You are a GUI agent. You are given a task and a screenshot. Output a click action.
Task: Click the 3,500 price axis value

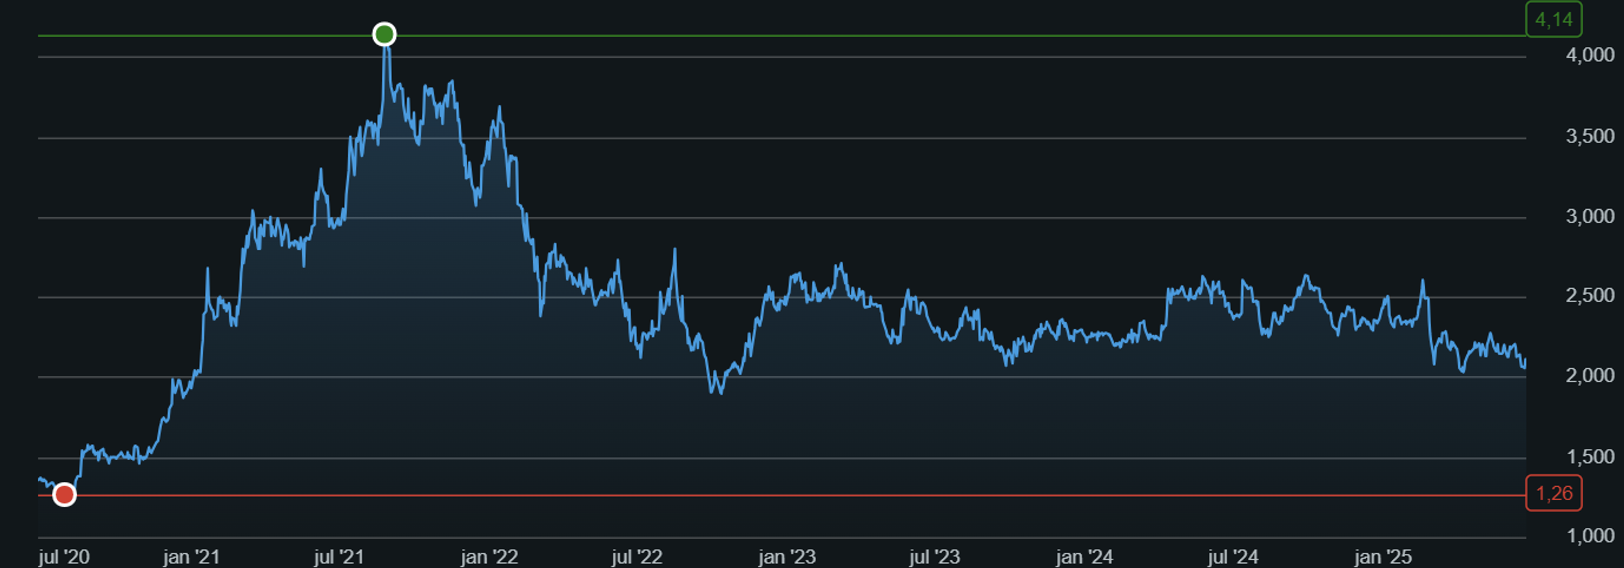[x=1590, y=136]
